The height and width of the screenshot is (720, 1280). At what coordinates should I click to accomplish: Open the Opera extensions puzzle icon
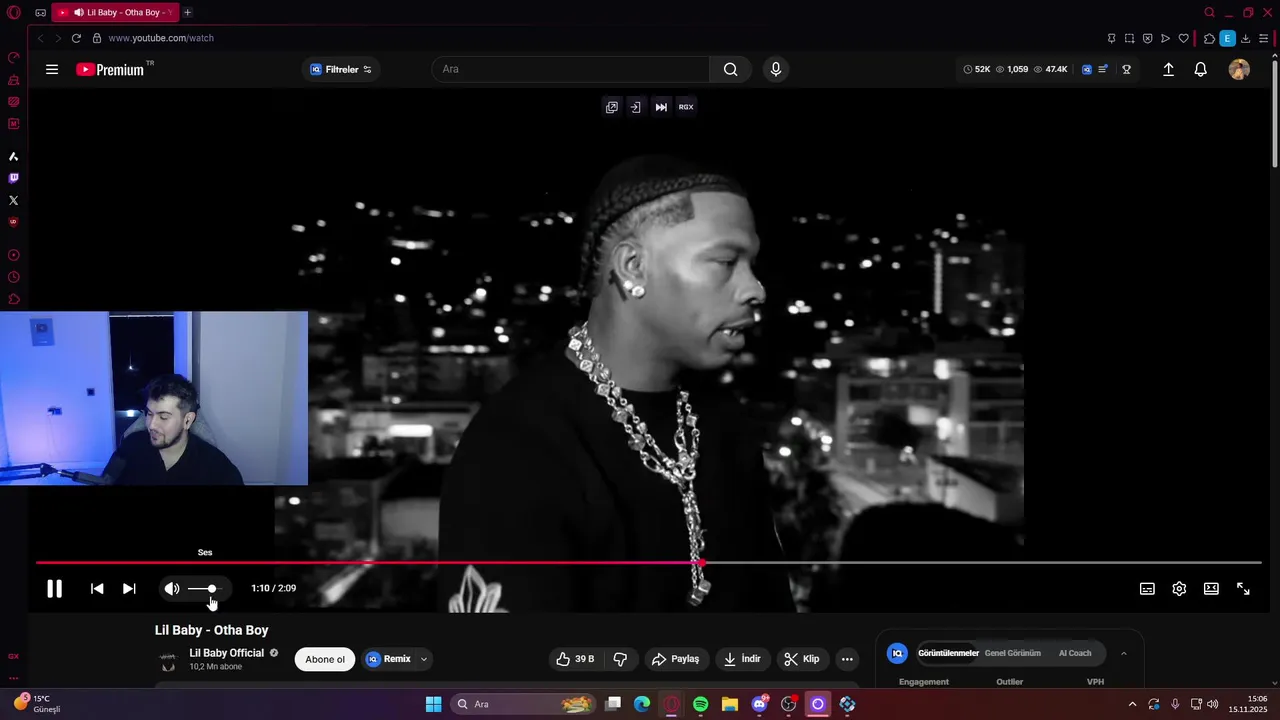click(x=1209, y=38)
